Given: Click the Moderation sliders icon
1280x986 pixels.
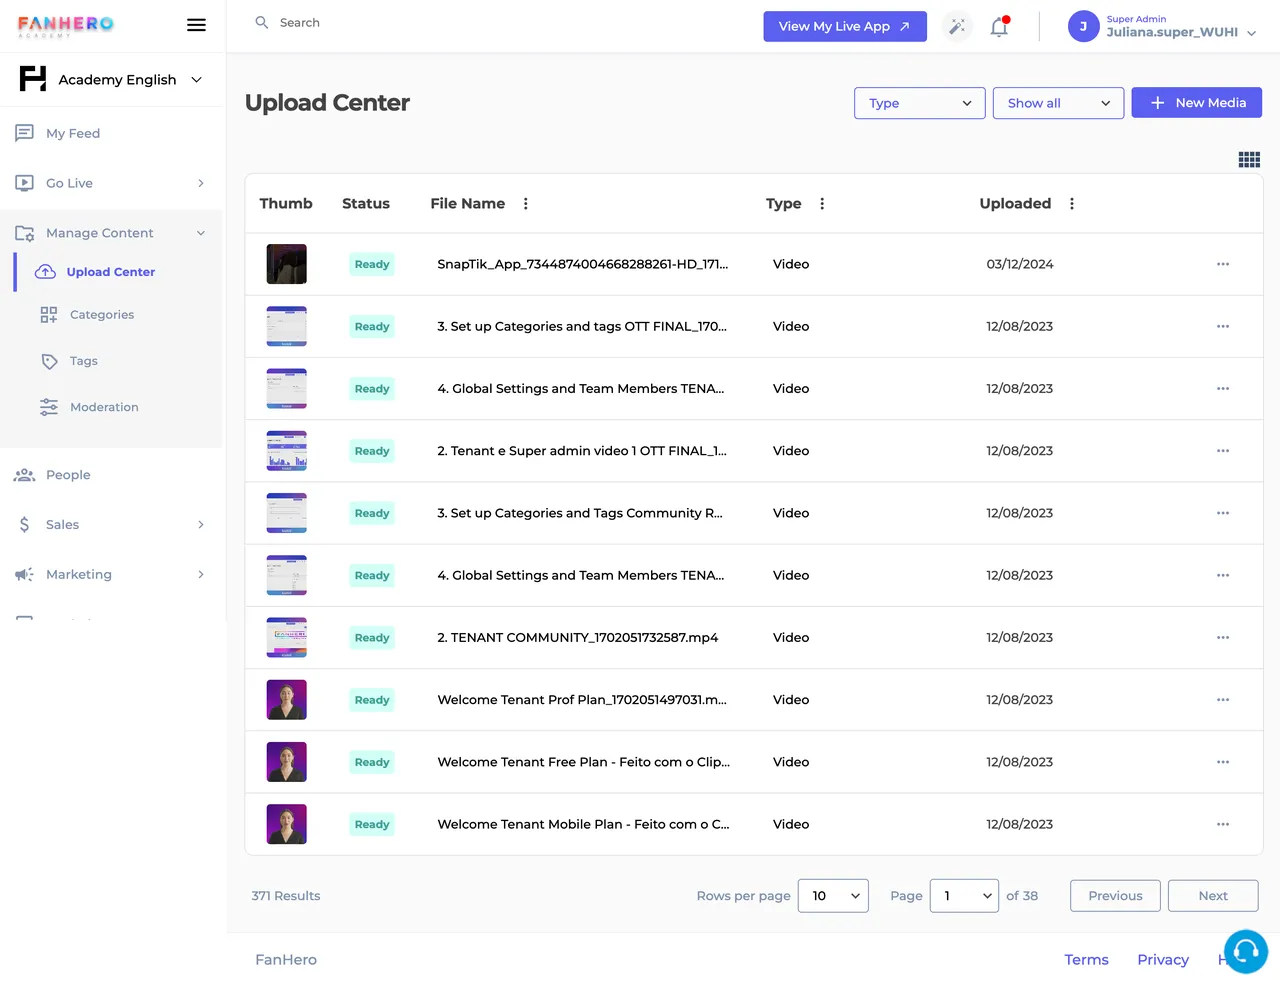Looking at the screenshot, I should (x=49, y=407).
